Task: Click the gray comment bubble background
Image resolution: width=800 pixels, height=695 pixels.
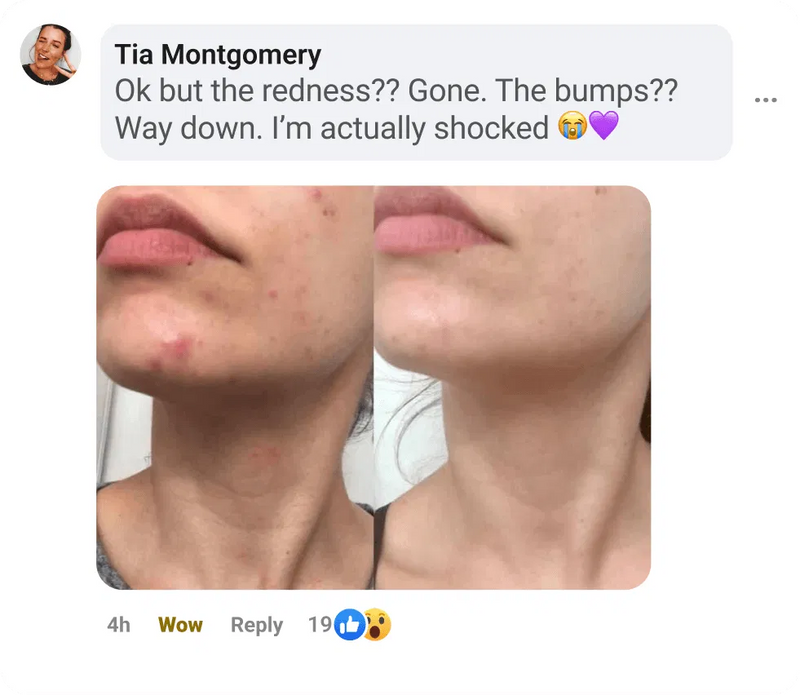Action: click(416, 92)
